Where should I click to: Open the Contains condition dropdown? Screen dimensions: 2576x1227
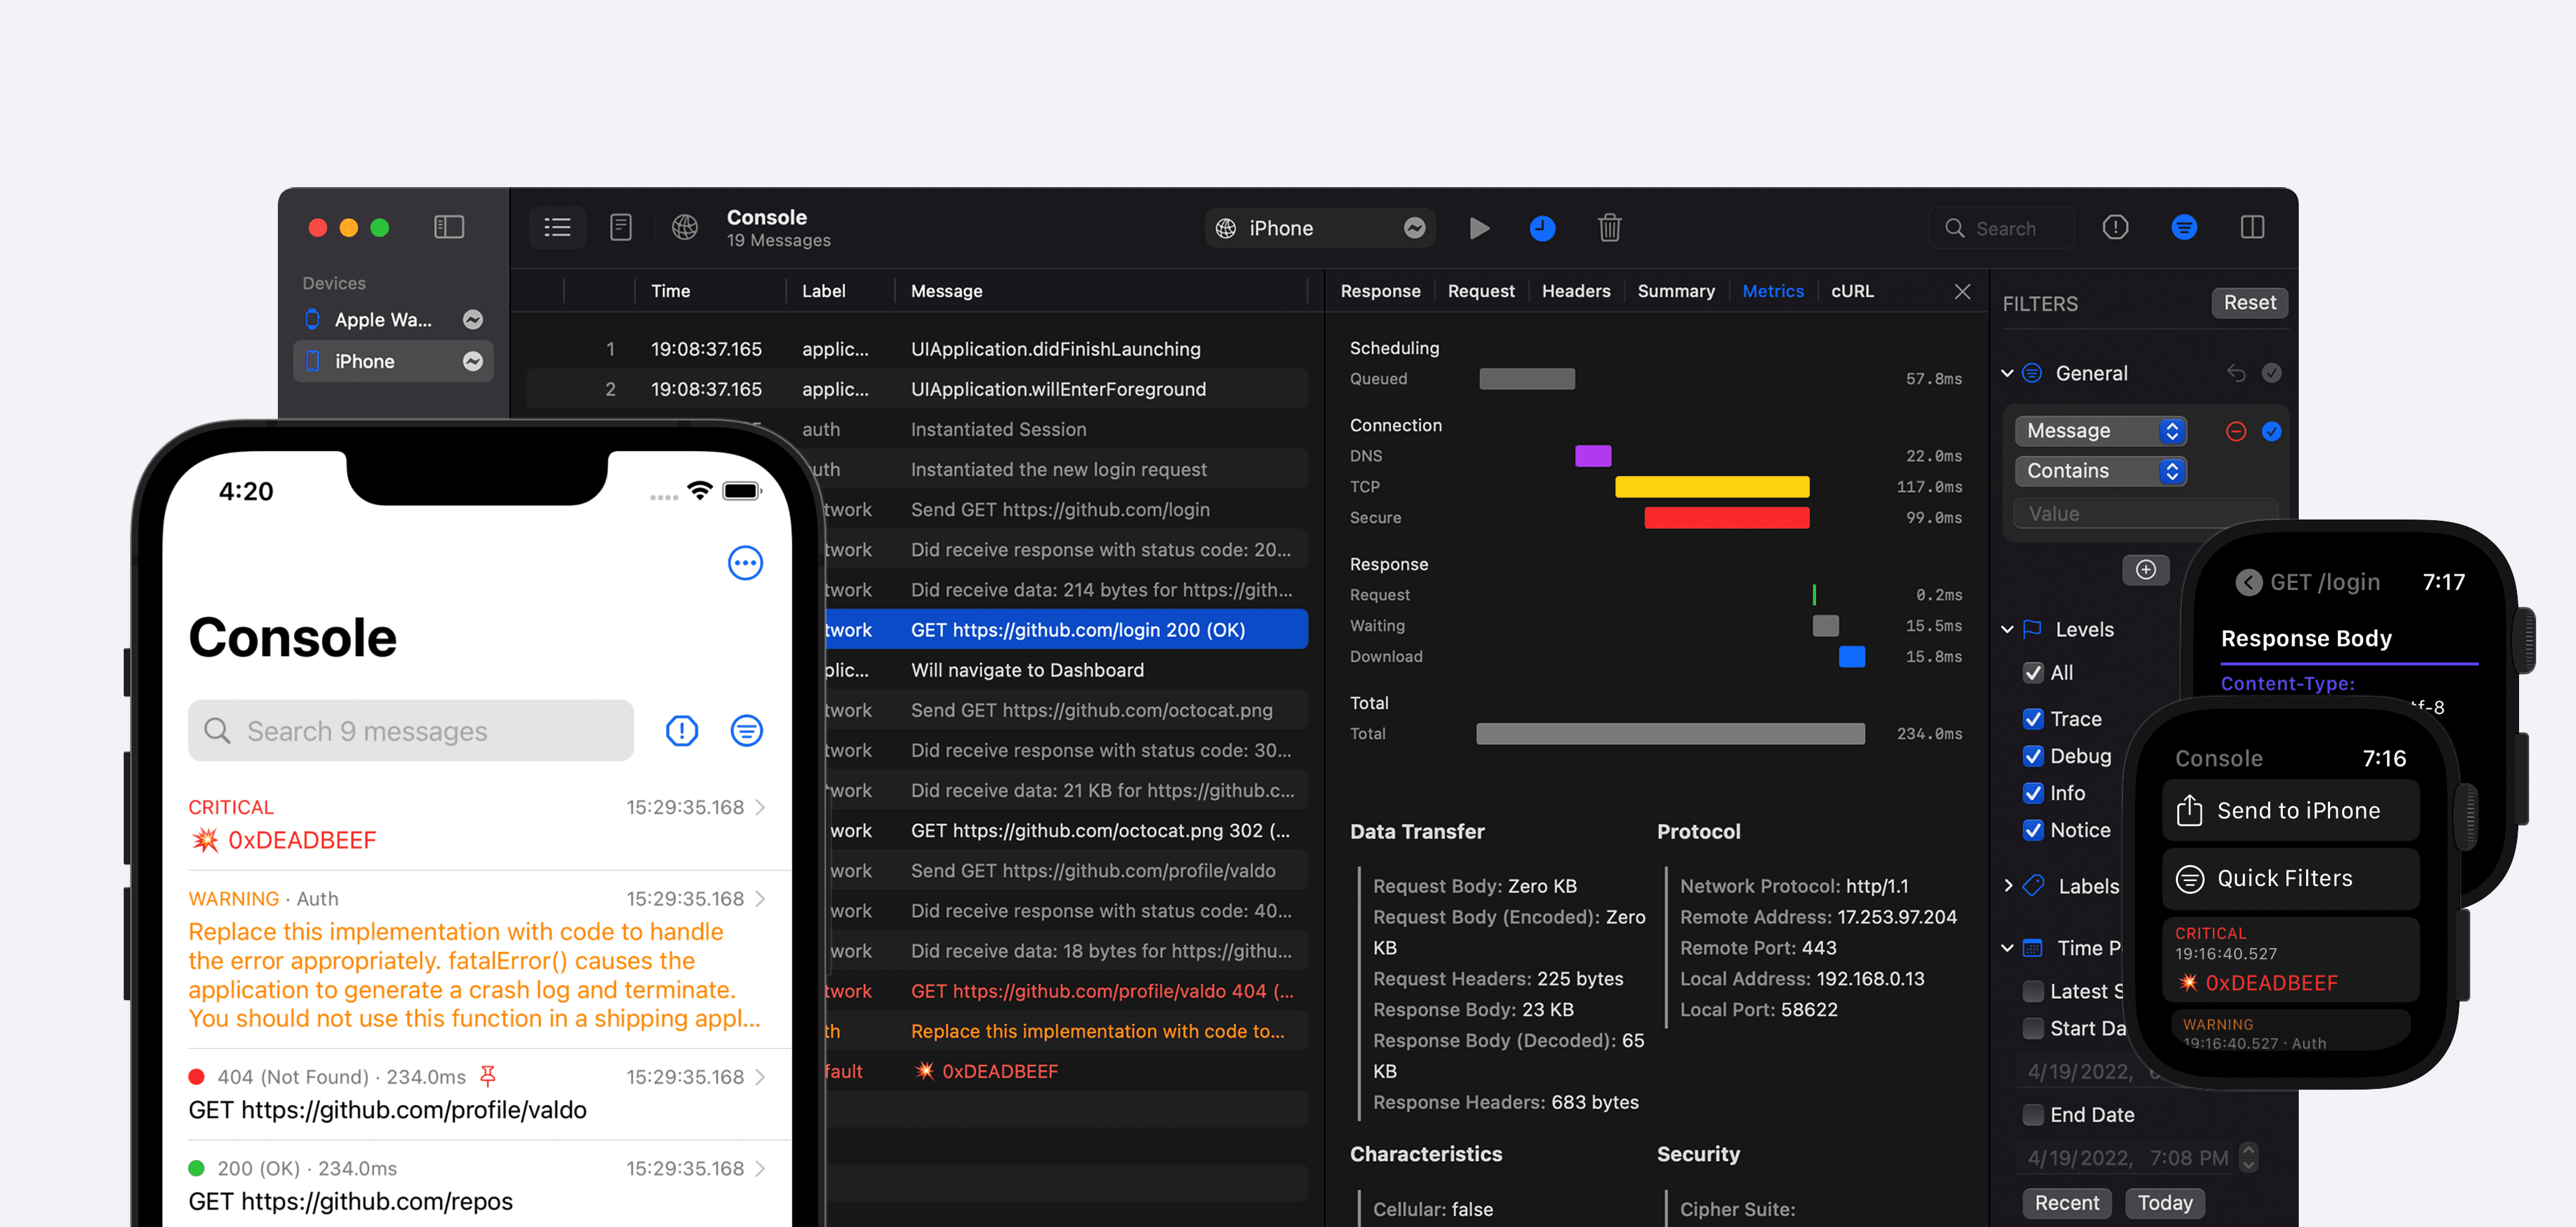pos(2100,471)
